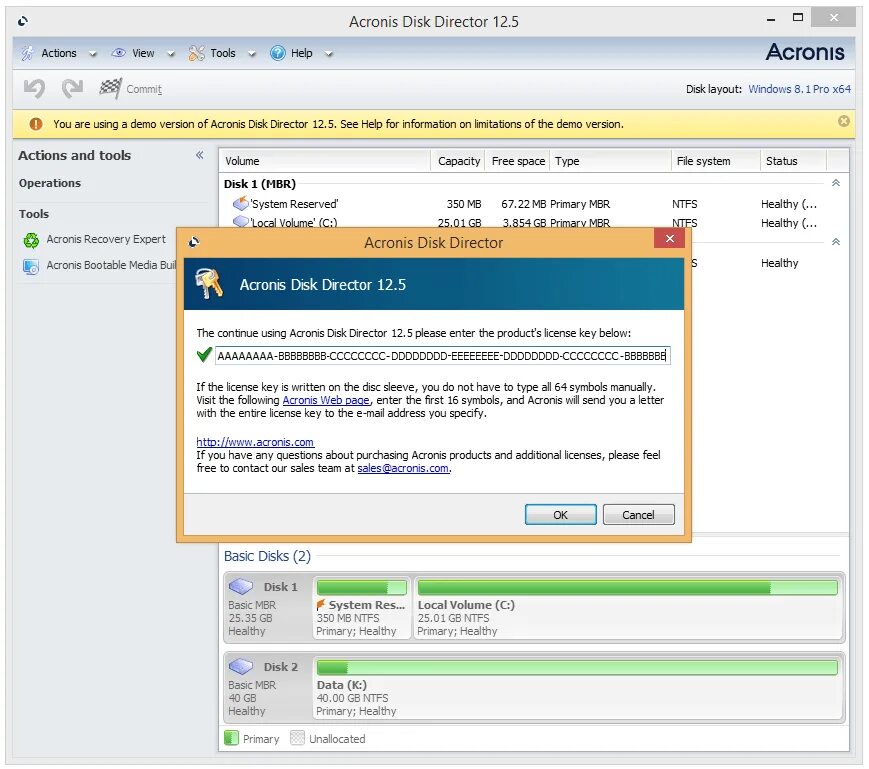The height and width of the screenshot is (769, 869).
Task: Click the Redo arrow icon
Action: click(x=72, y=88)
